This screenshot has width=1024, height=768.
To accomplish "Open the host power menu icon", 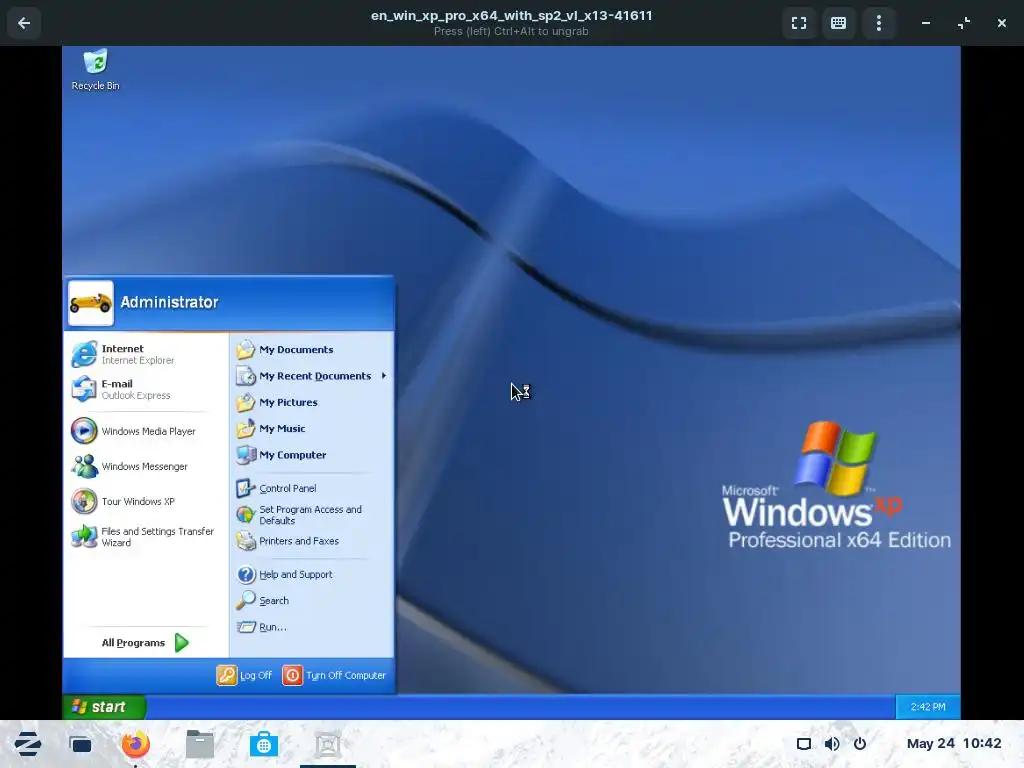I will (x=860, y=744).
